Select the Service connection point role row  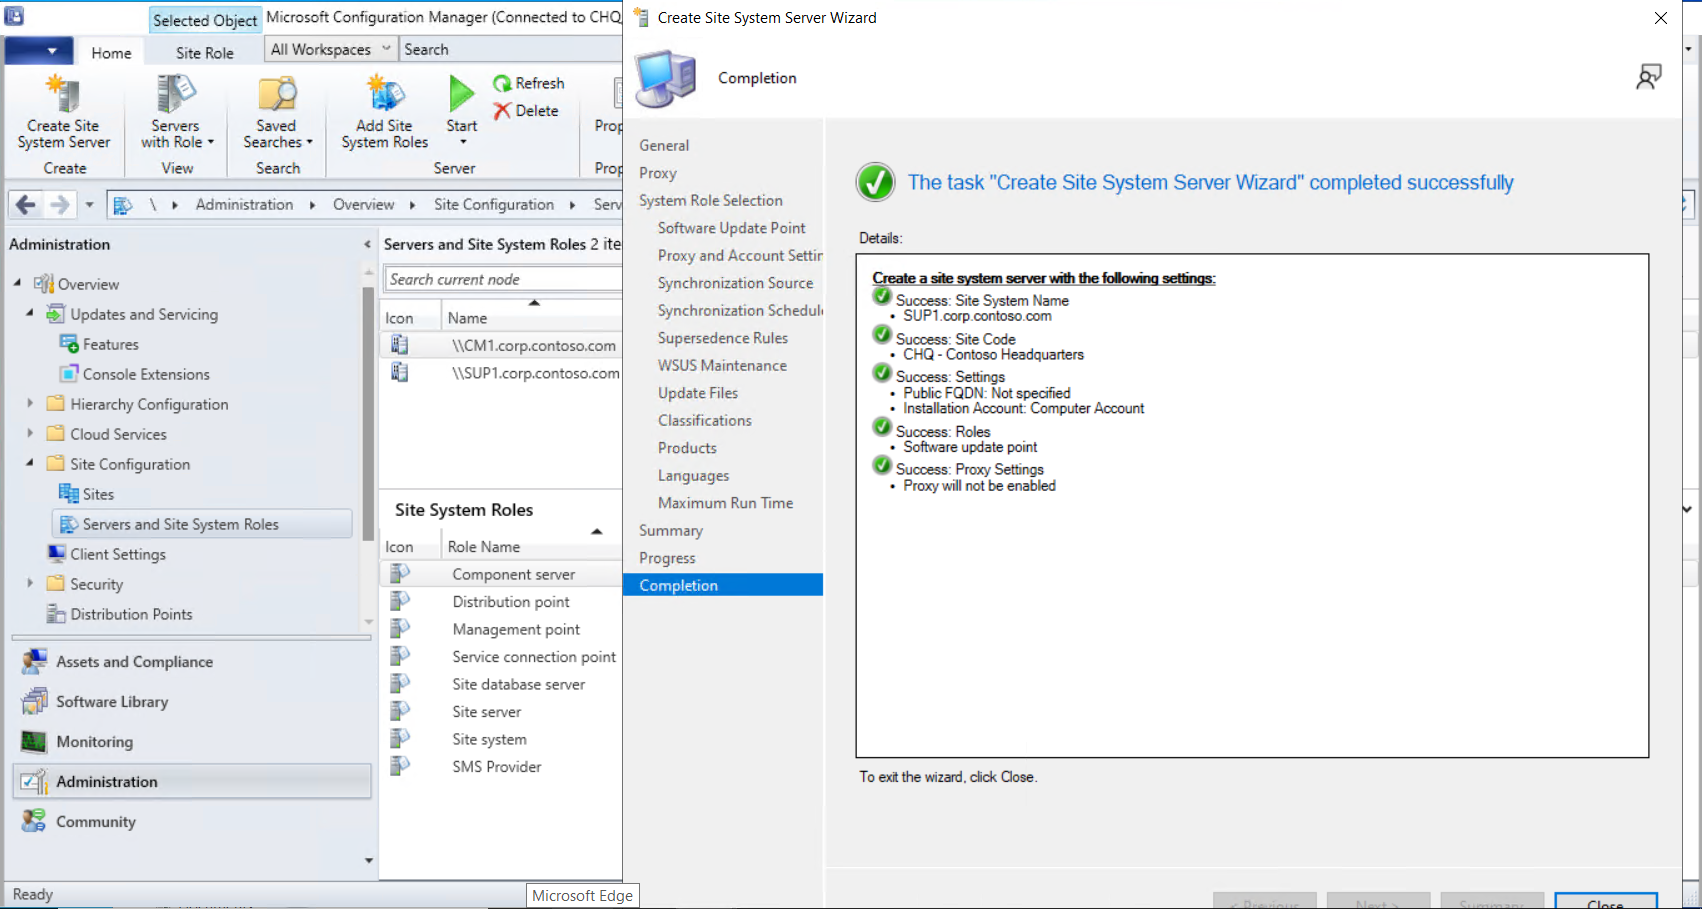coord(501,657)
